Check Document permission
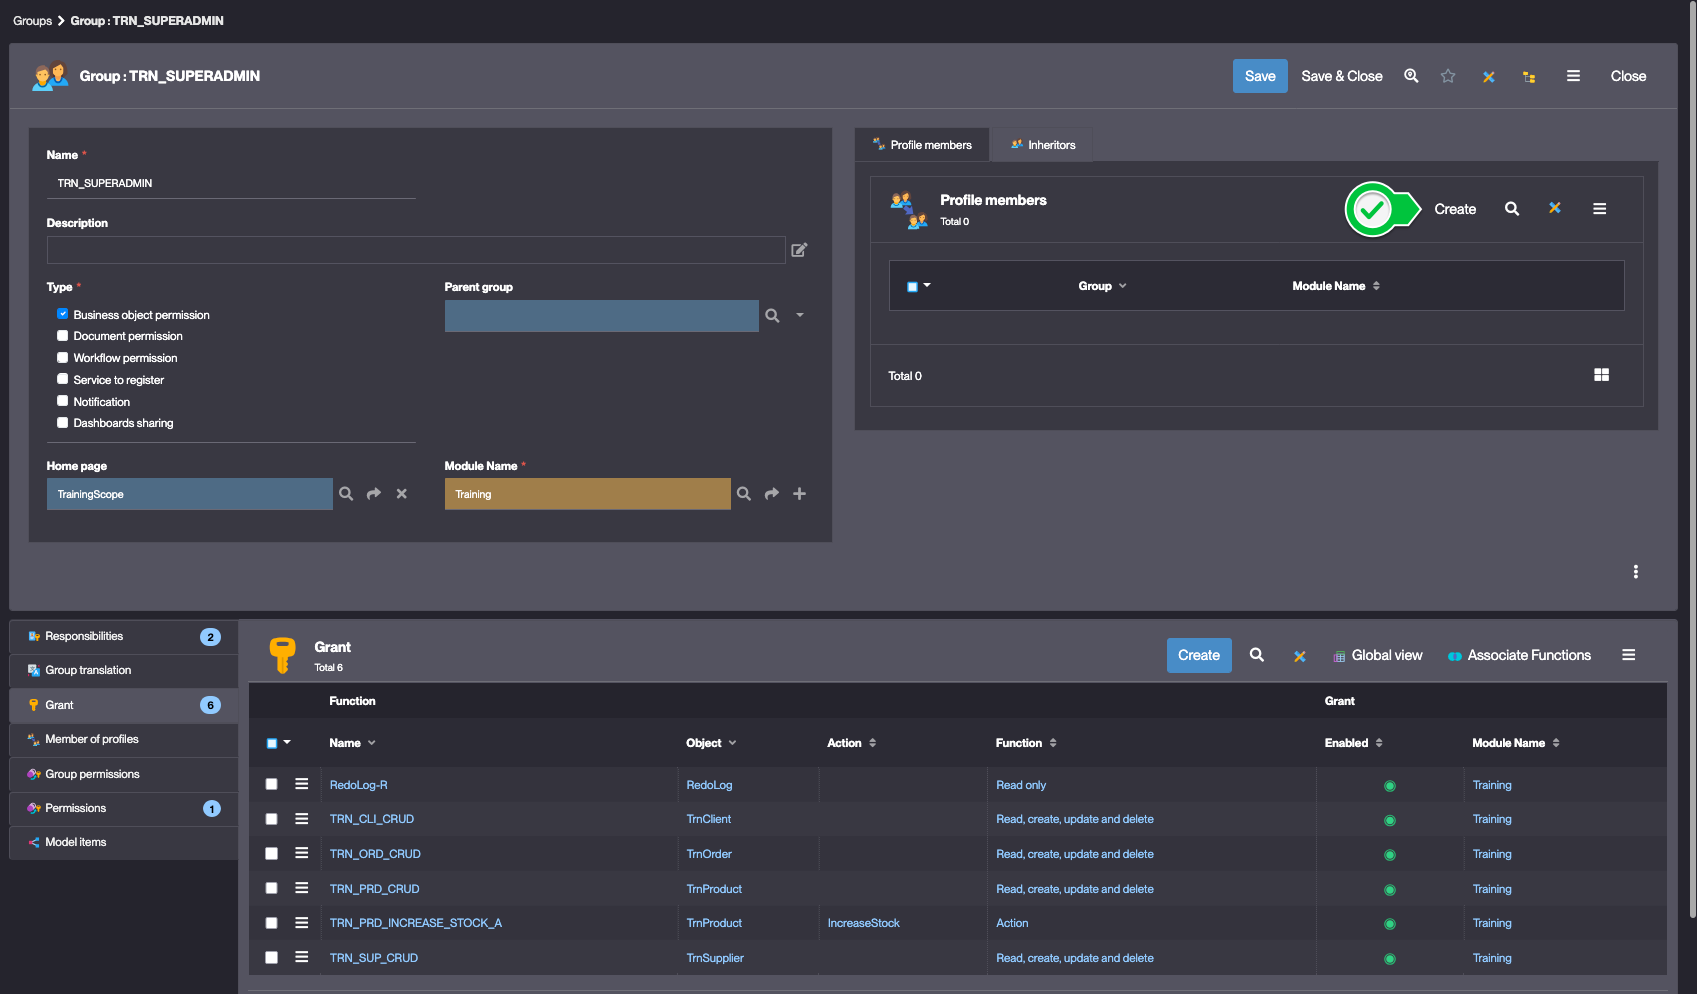 [x=63, y=336]
